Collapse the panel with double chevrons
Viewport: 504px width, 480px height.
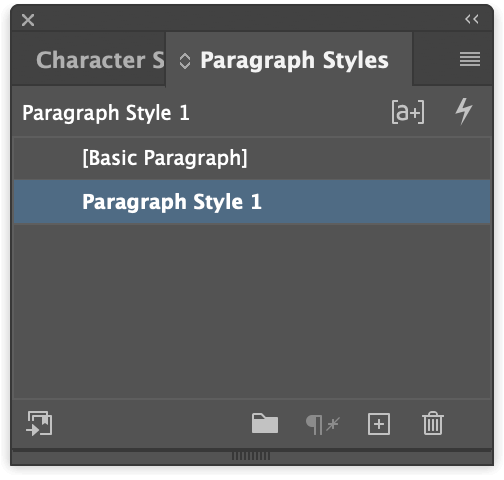(472, 19)
